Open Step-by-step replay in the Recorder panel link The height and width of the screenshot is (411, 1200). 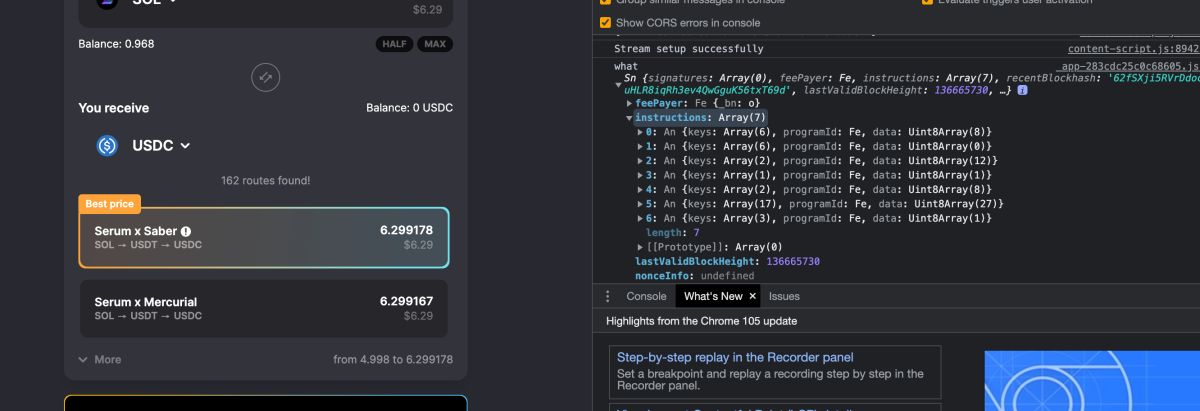click(735, 357)
